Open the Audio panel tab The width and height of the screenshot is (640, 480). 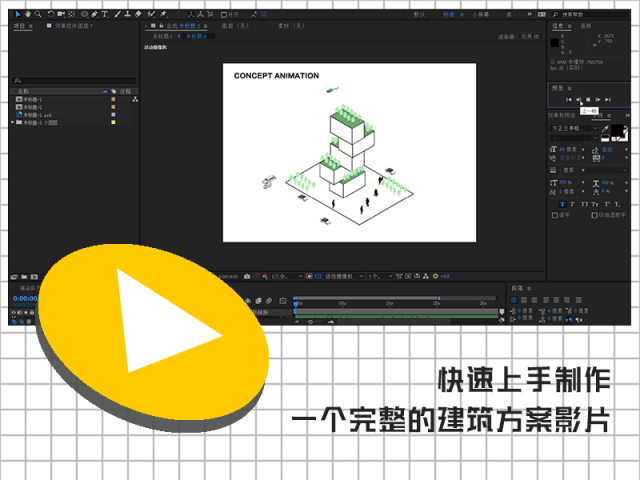coord(586,26)
